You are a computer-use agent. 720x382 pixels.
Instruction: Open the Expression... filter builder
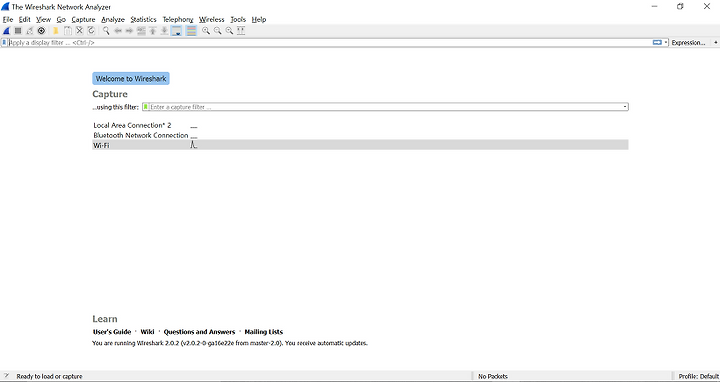[688, 43]
